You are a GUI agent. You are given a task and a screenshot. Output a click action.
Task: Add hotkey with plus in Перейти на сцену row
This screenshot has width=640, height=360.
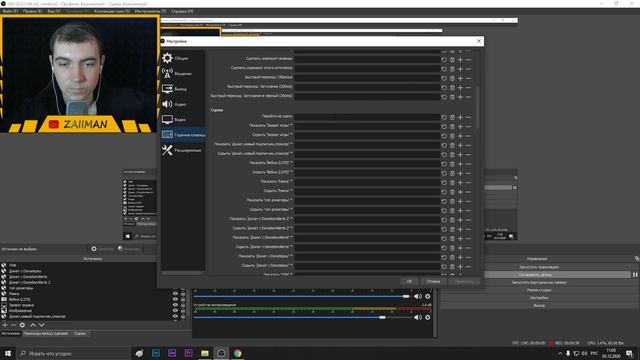[460, 117]
